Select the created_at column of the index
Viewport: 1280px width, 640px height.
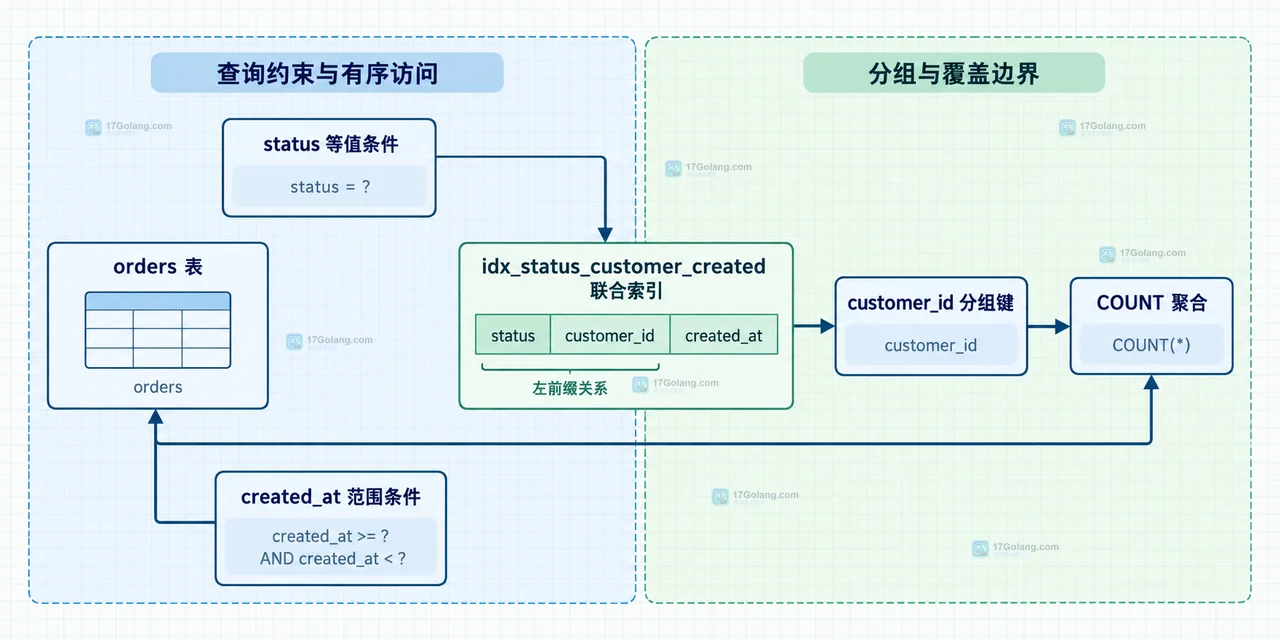point(724,336)
